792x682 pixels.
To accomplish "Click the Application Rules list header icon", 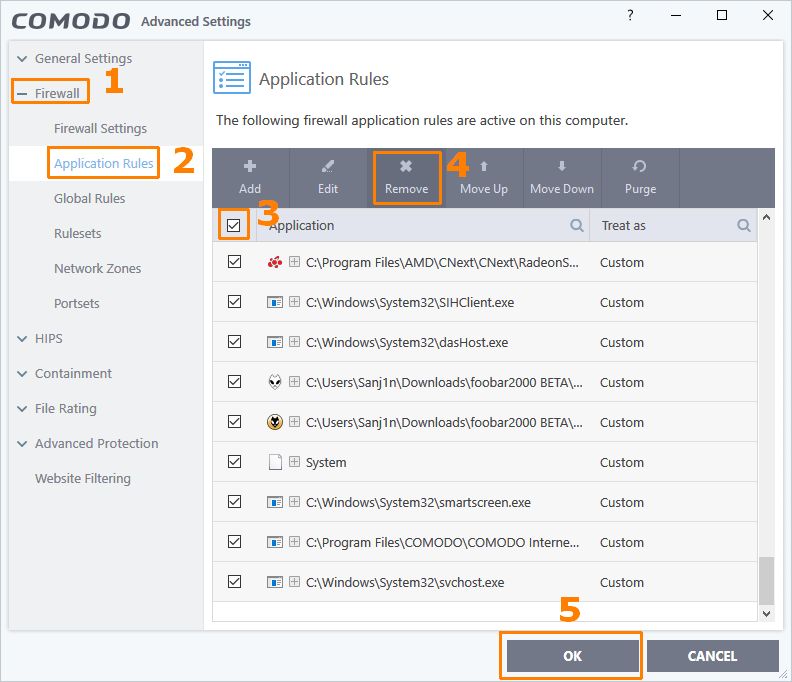I will tap(232, 78).
